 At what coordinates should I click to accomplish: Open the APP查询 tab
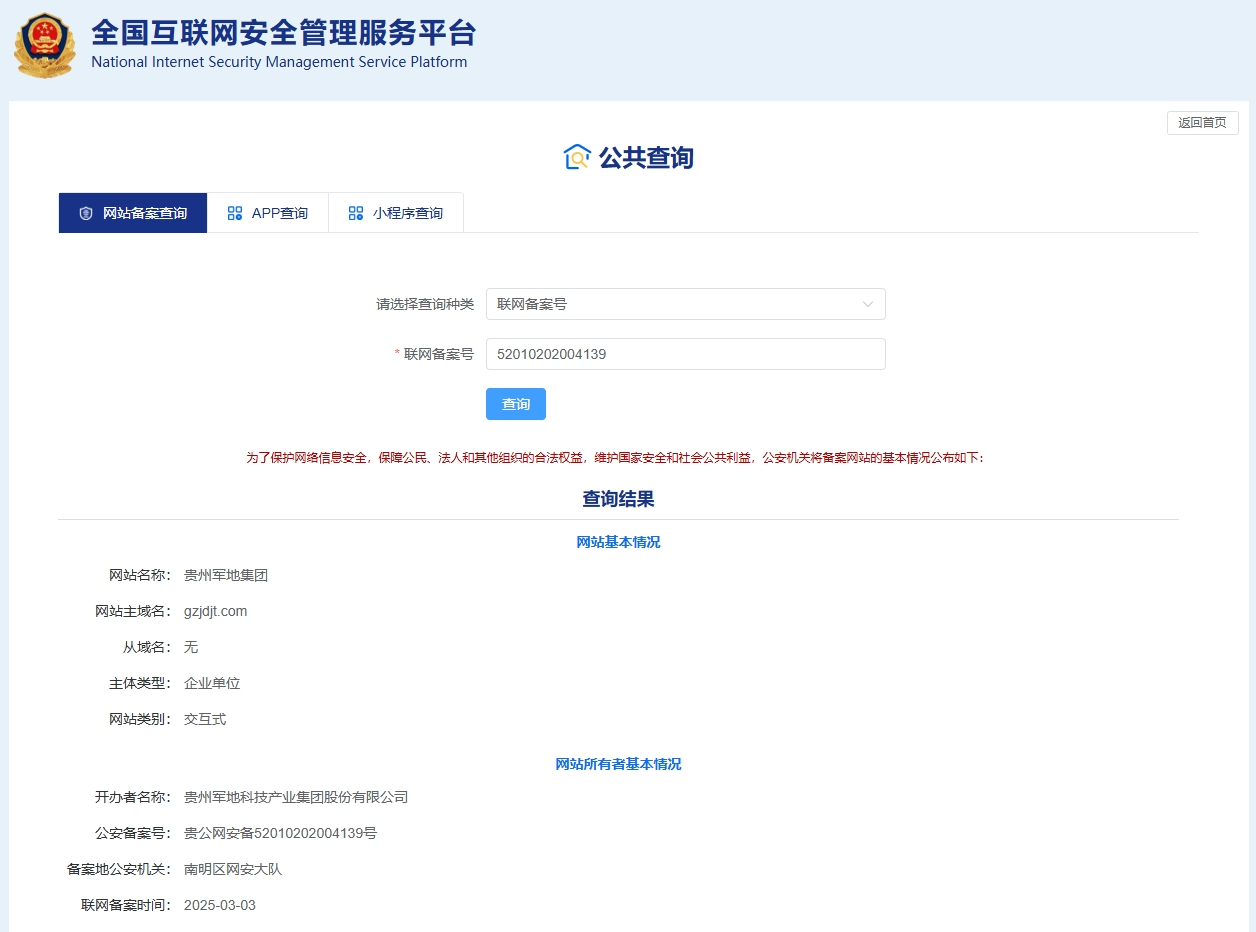click(268, 213)
